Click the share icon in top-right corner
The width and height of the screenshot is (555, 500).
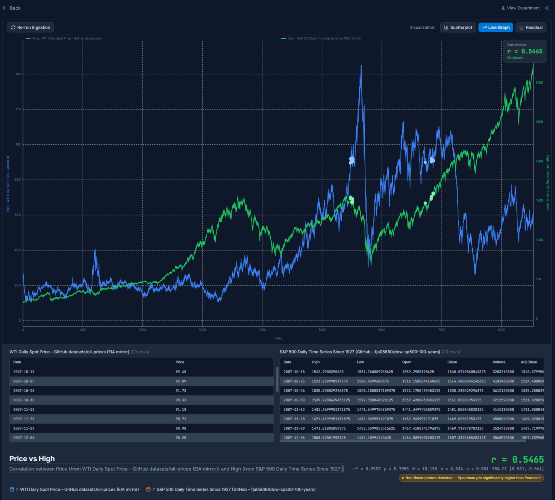click(x=547, y=8)
